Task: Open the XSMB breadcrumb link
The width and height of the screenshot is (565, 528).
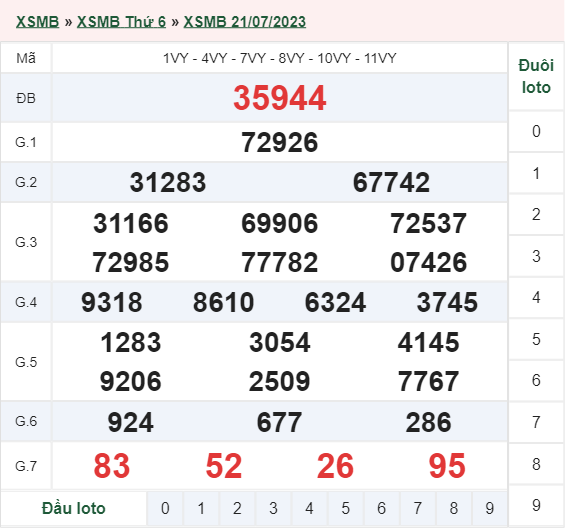Action: pyautogui.click(x=37, y=22)
